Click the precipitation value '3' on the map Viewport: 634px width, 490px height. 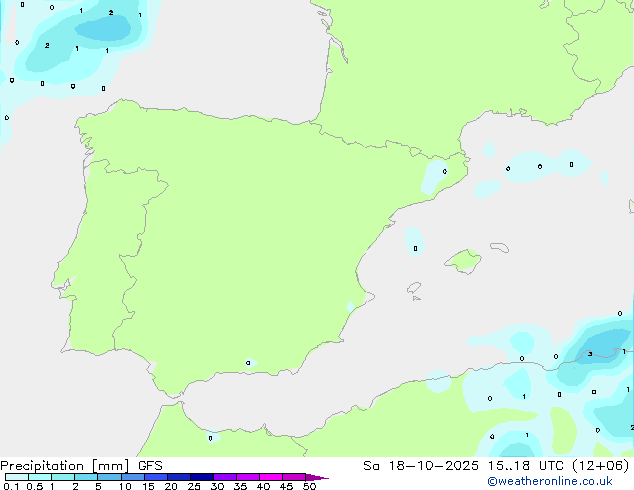[x=590, y=354]
